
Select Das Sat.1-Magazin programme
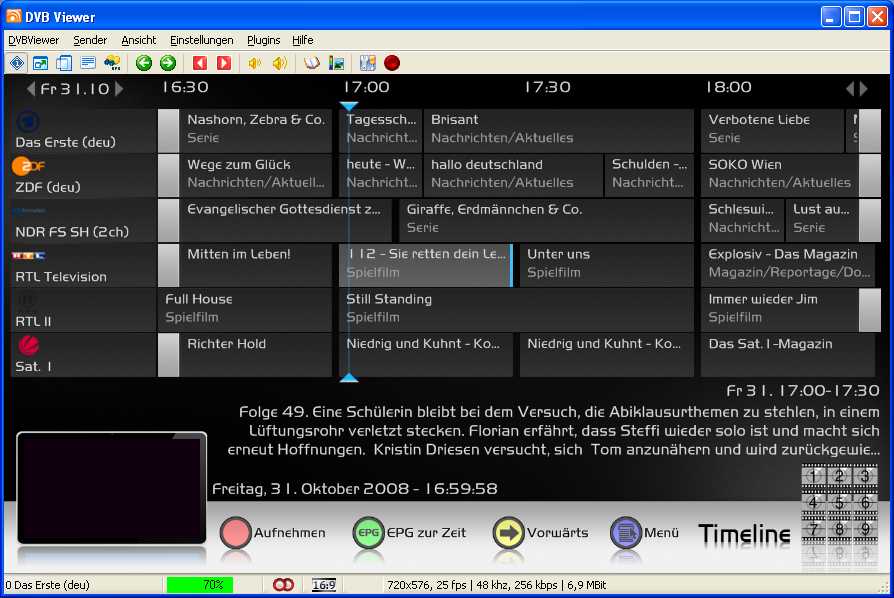(788, 355)
